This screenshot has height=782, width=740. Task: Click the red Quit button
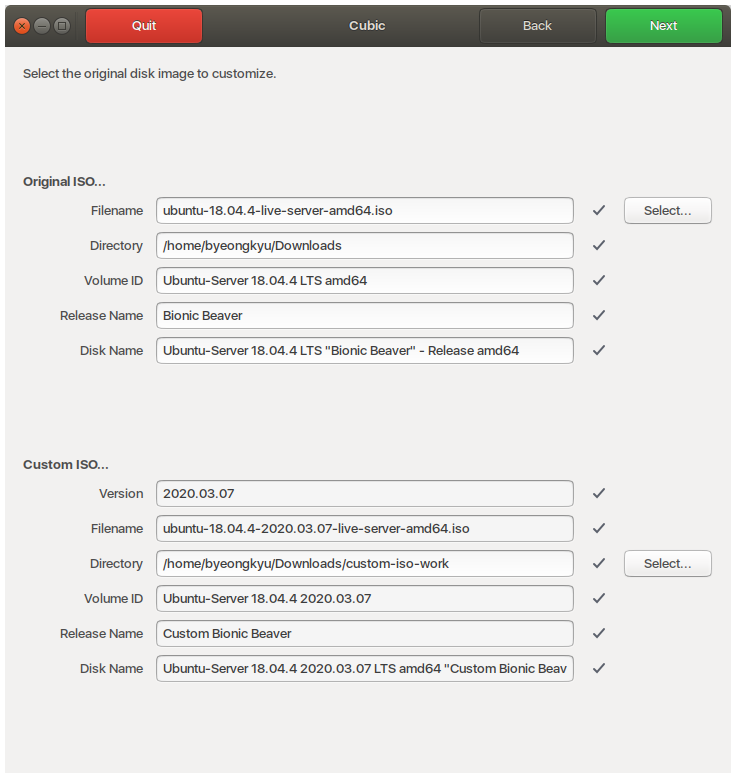[144, 26]
